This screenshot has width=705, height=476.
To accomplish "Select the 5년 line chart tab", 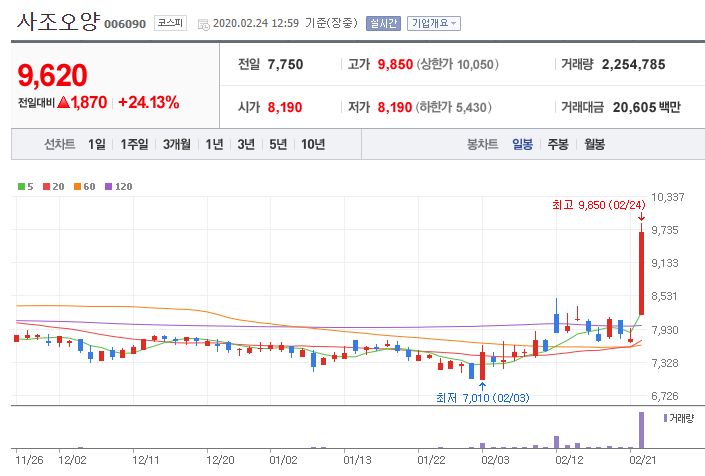I will 278,144.
